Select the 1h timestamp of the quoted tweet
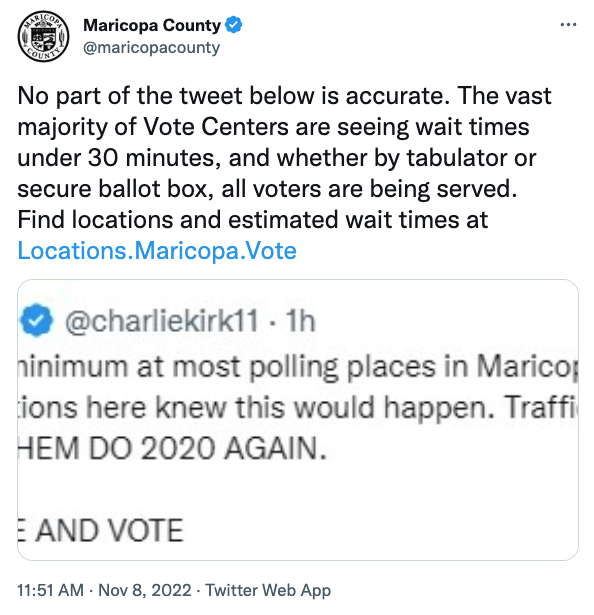 click(x=300, y=321)
